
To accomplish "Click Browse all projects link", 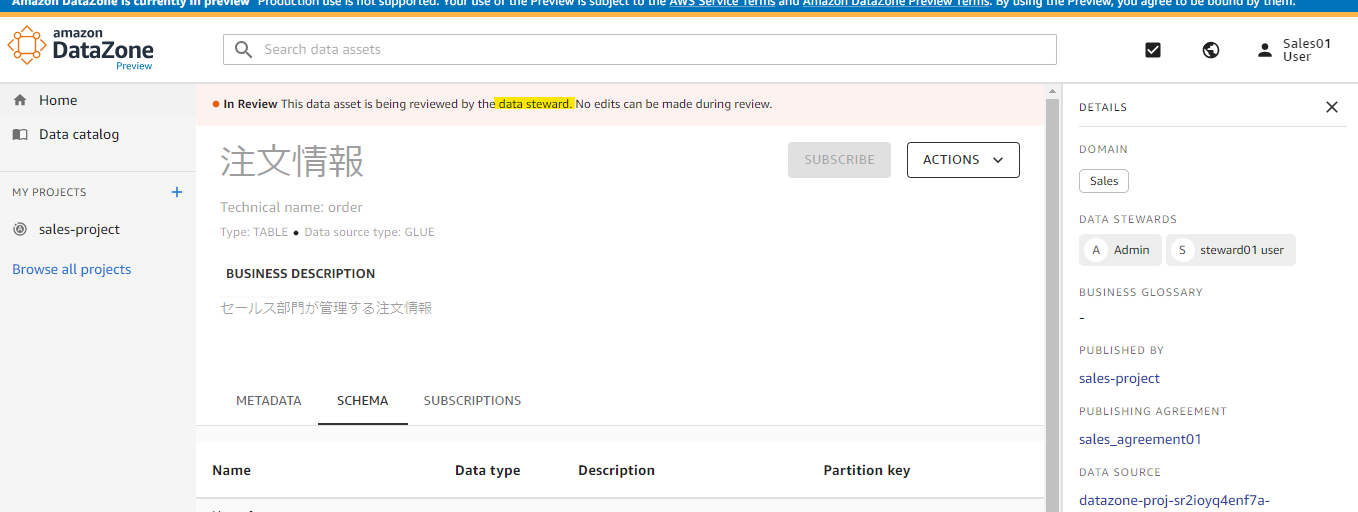I will coord(72,269).
